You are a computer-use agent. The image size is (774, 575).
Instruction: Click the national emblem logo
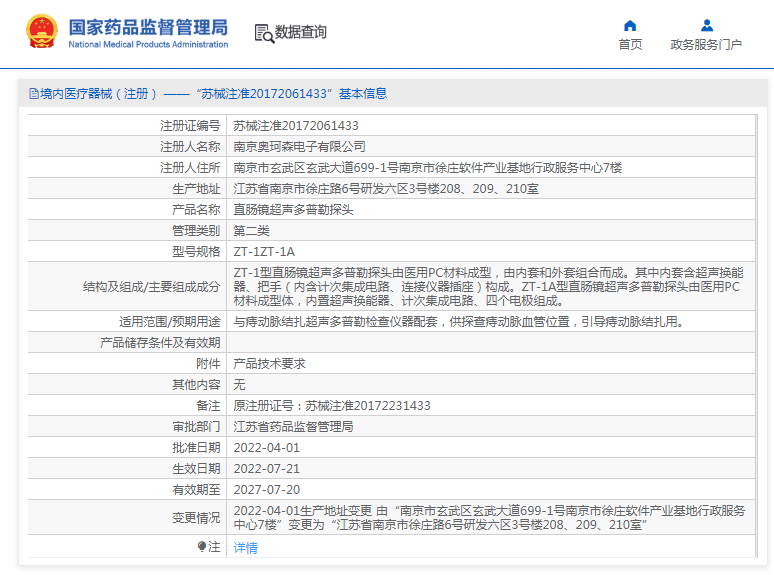(42, 31)
